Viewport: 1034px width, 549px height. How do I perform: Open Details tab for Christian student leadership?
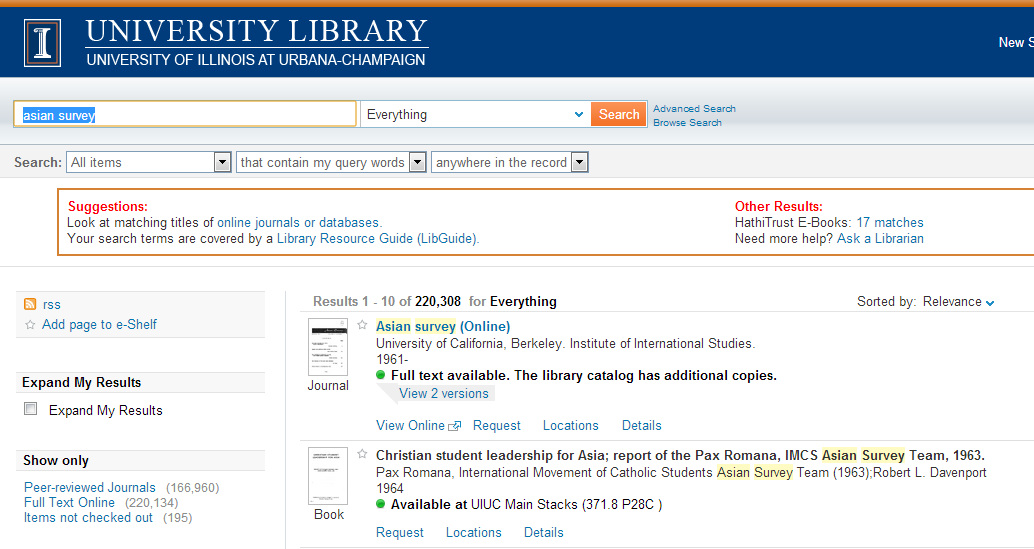(x=543, y=533)
